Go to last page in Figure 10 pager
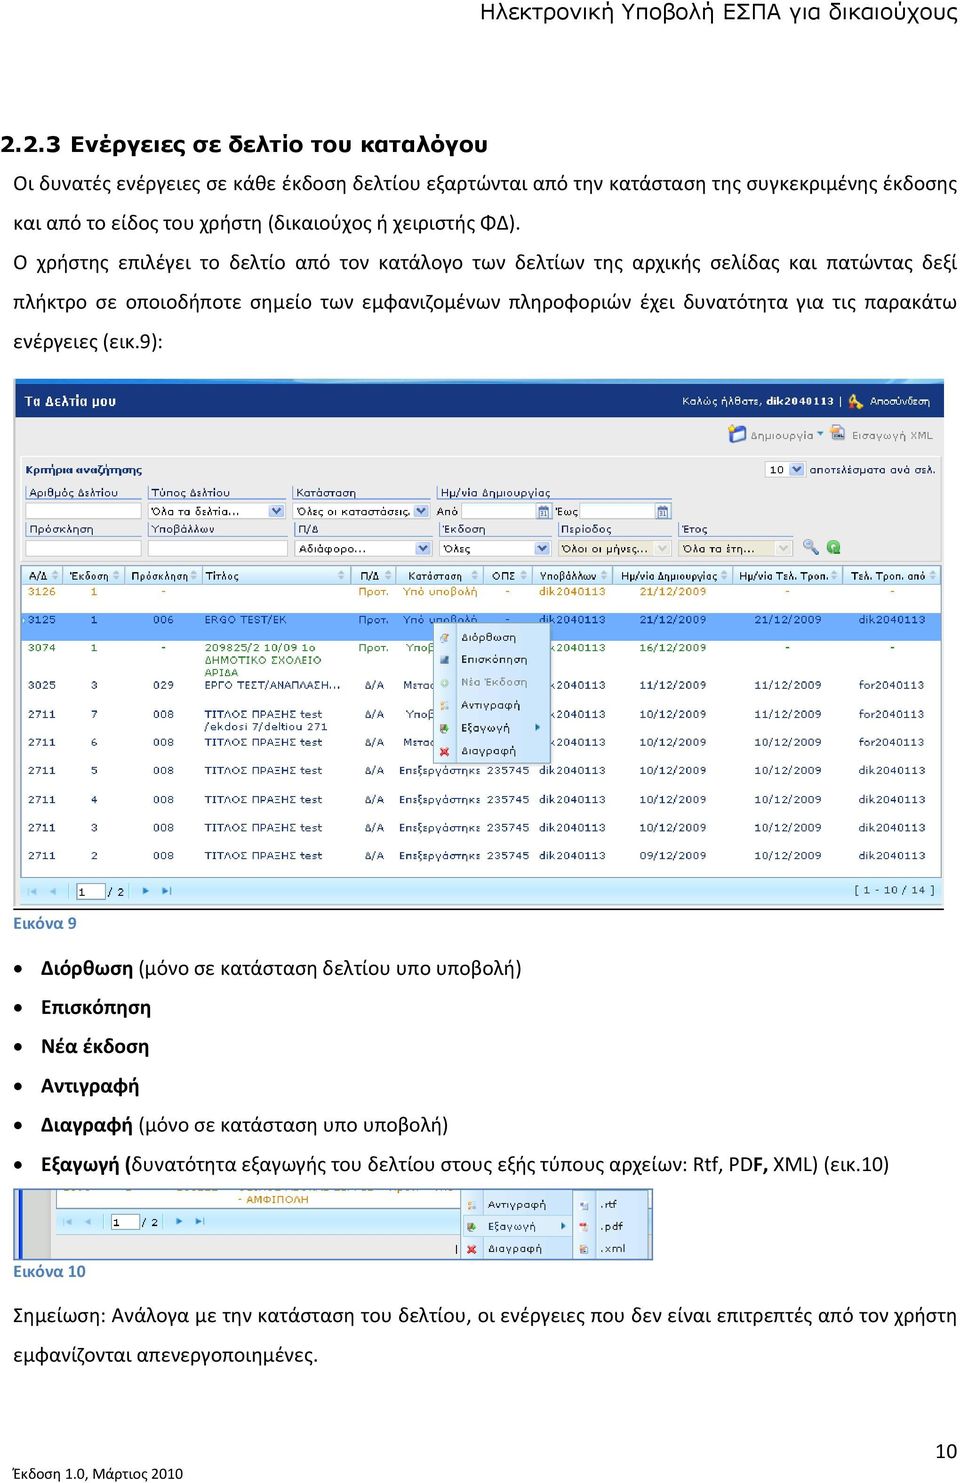This screenshot has width=960, height=1483. 199,1221
